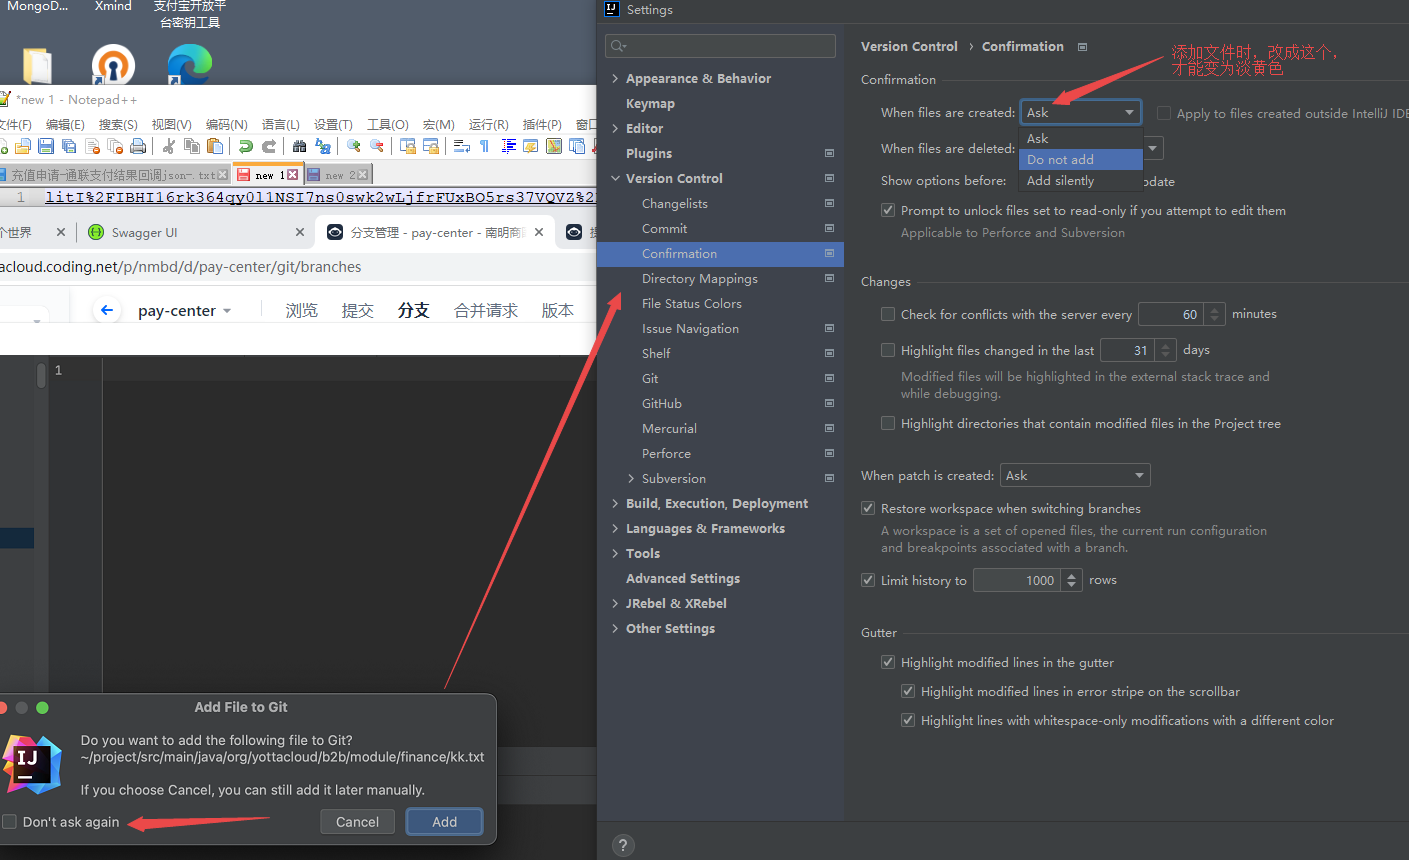Image resolution: width=1409 pixels, height=860 pixels.
Task: Expand Appearance & Behavior settings group
Action: coord(615,78)
